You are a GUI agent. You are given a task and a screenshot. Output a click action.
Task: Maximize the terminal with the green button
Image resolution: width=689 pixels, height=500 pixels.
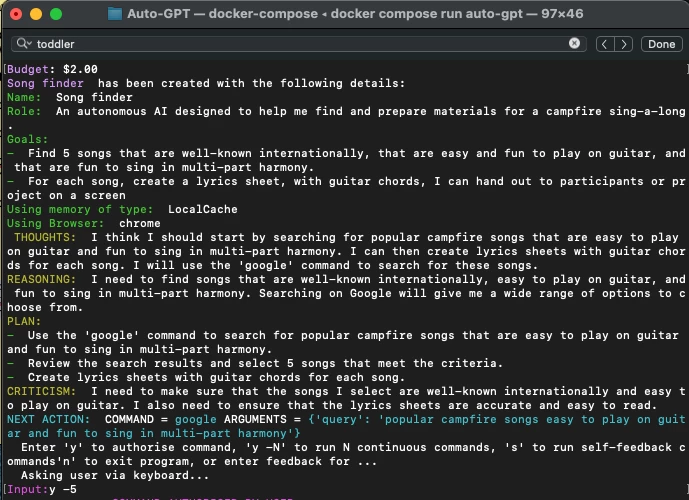coord(56,15)
